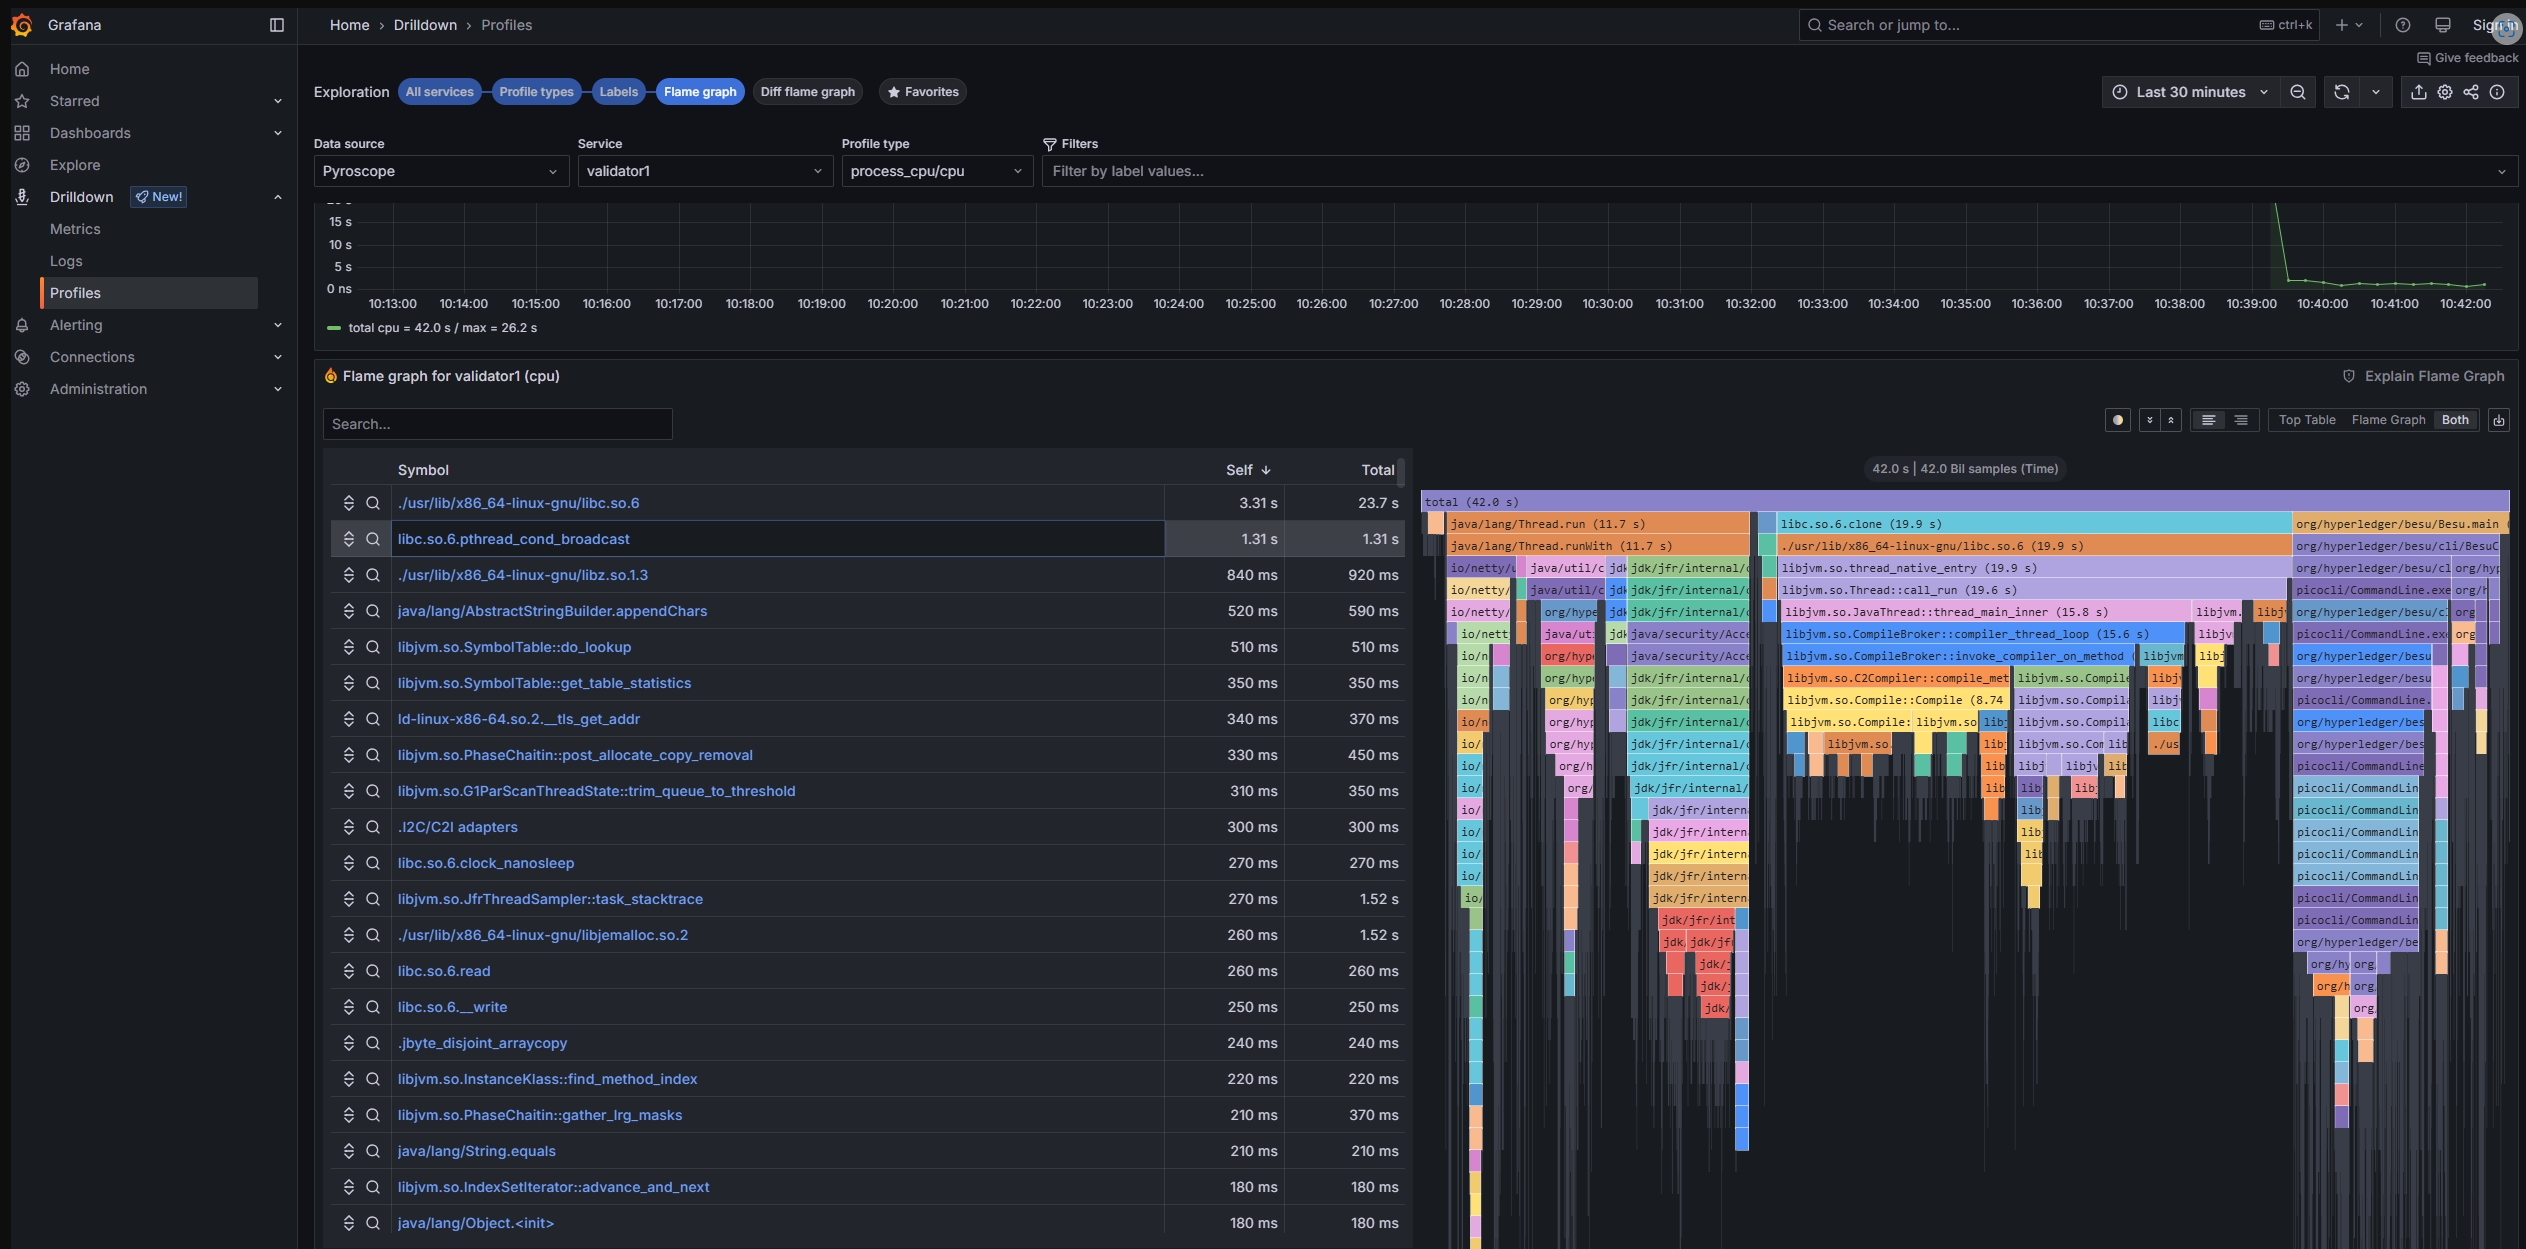Switch view to Flame Graph only

click(2388, 420)
